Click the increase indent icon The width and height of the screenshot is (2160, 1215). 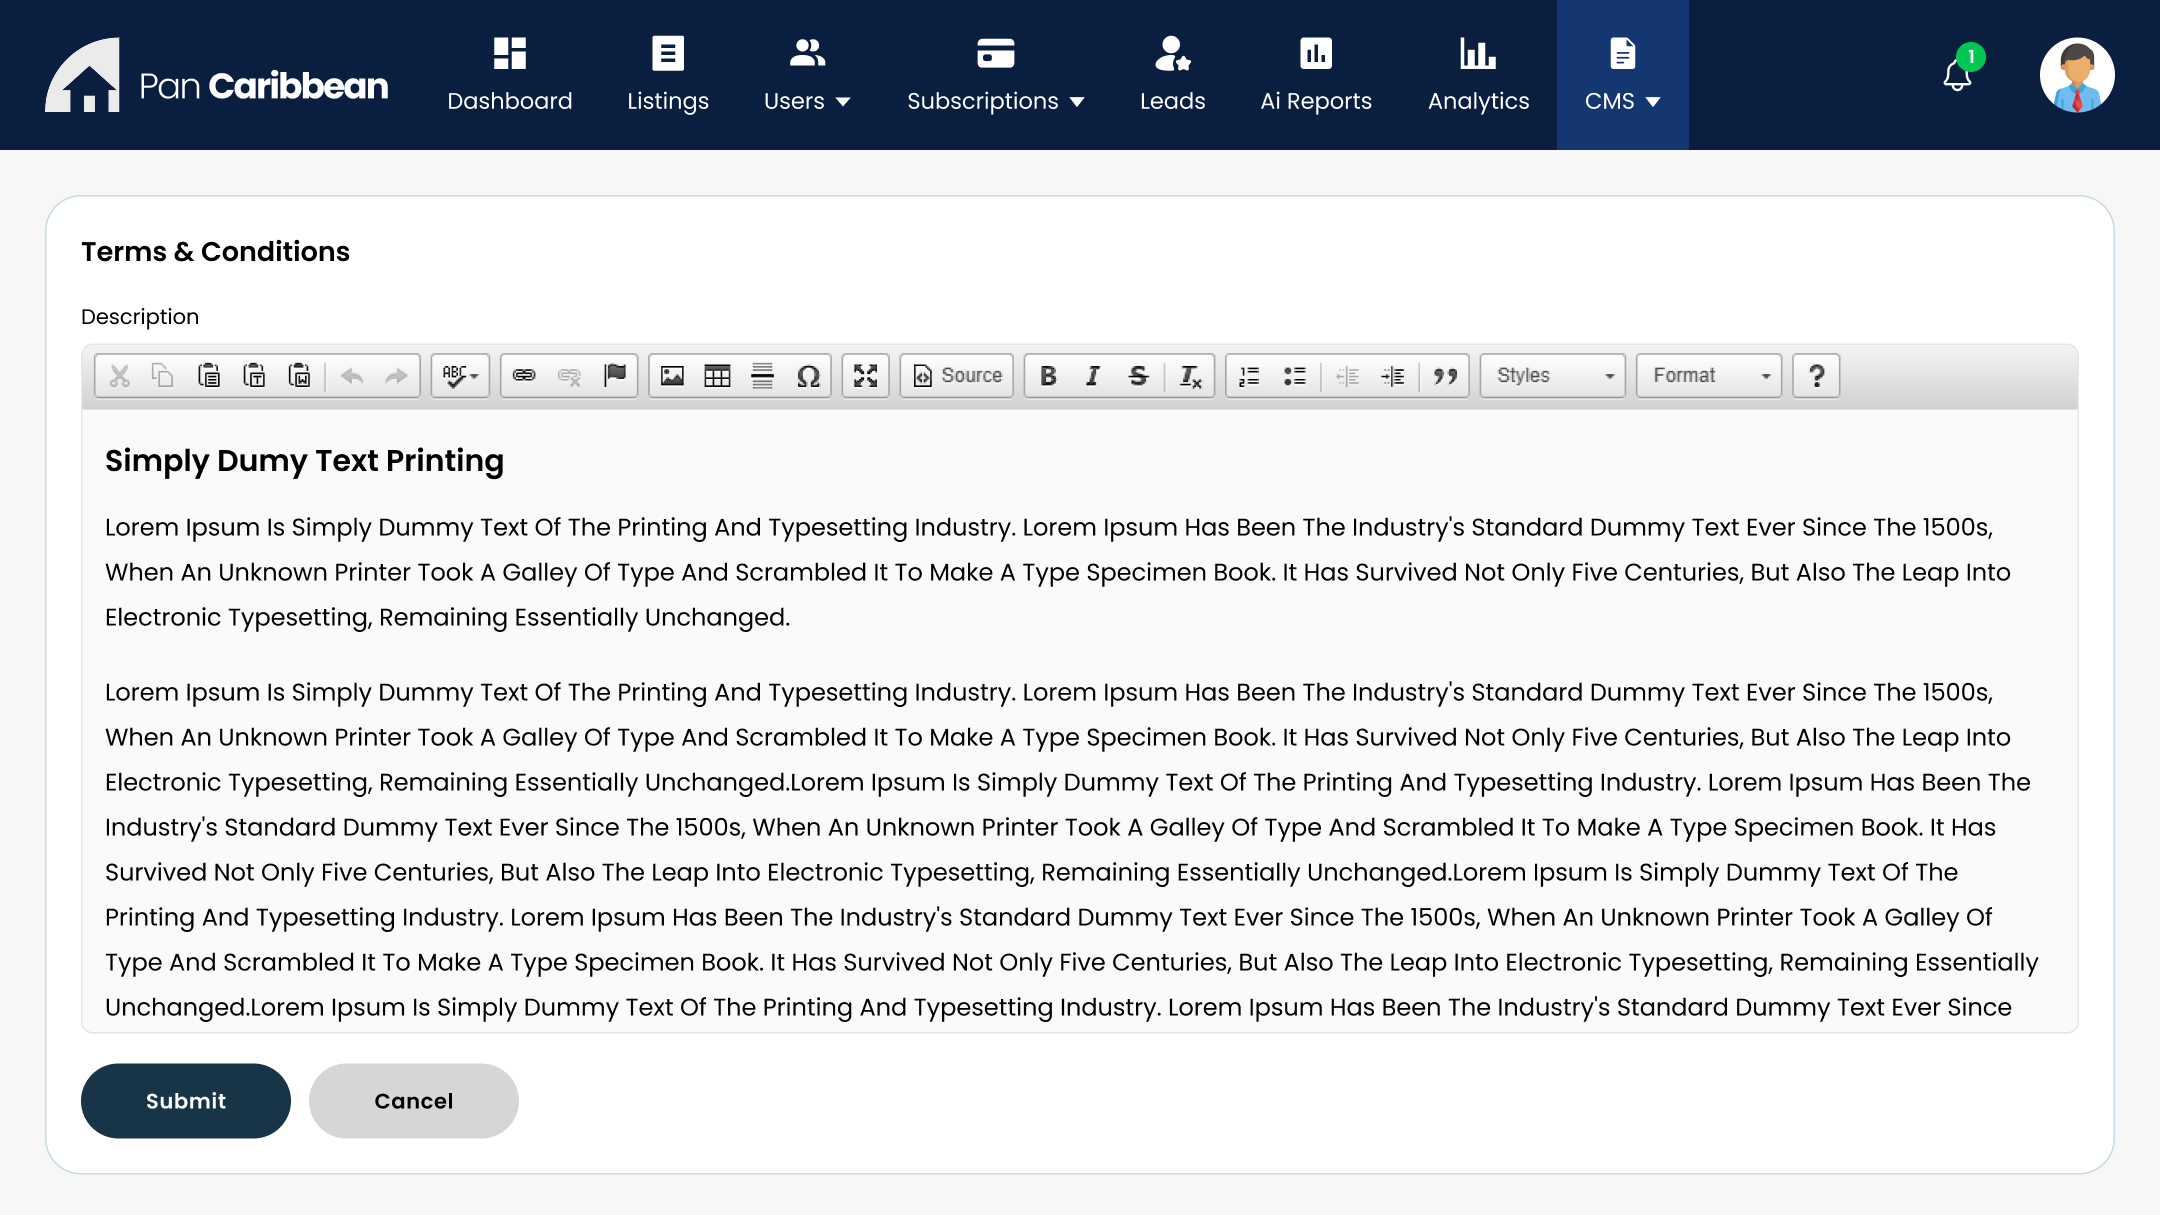click(1392, 376)
